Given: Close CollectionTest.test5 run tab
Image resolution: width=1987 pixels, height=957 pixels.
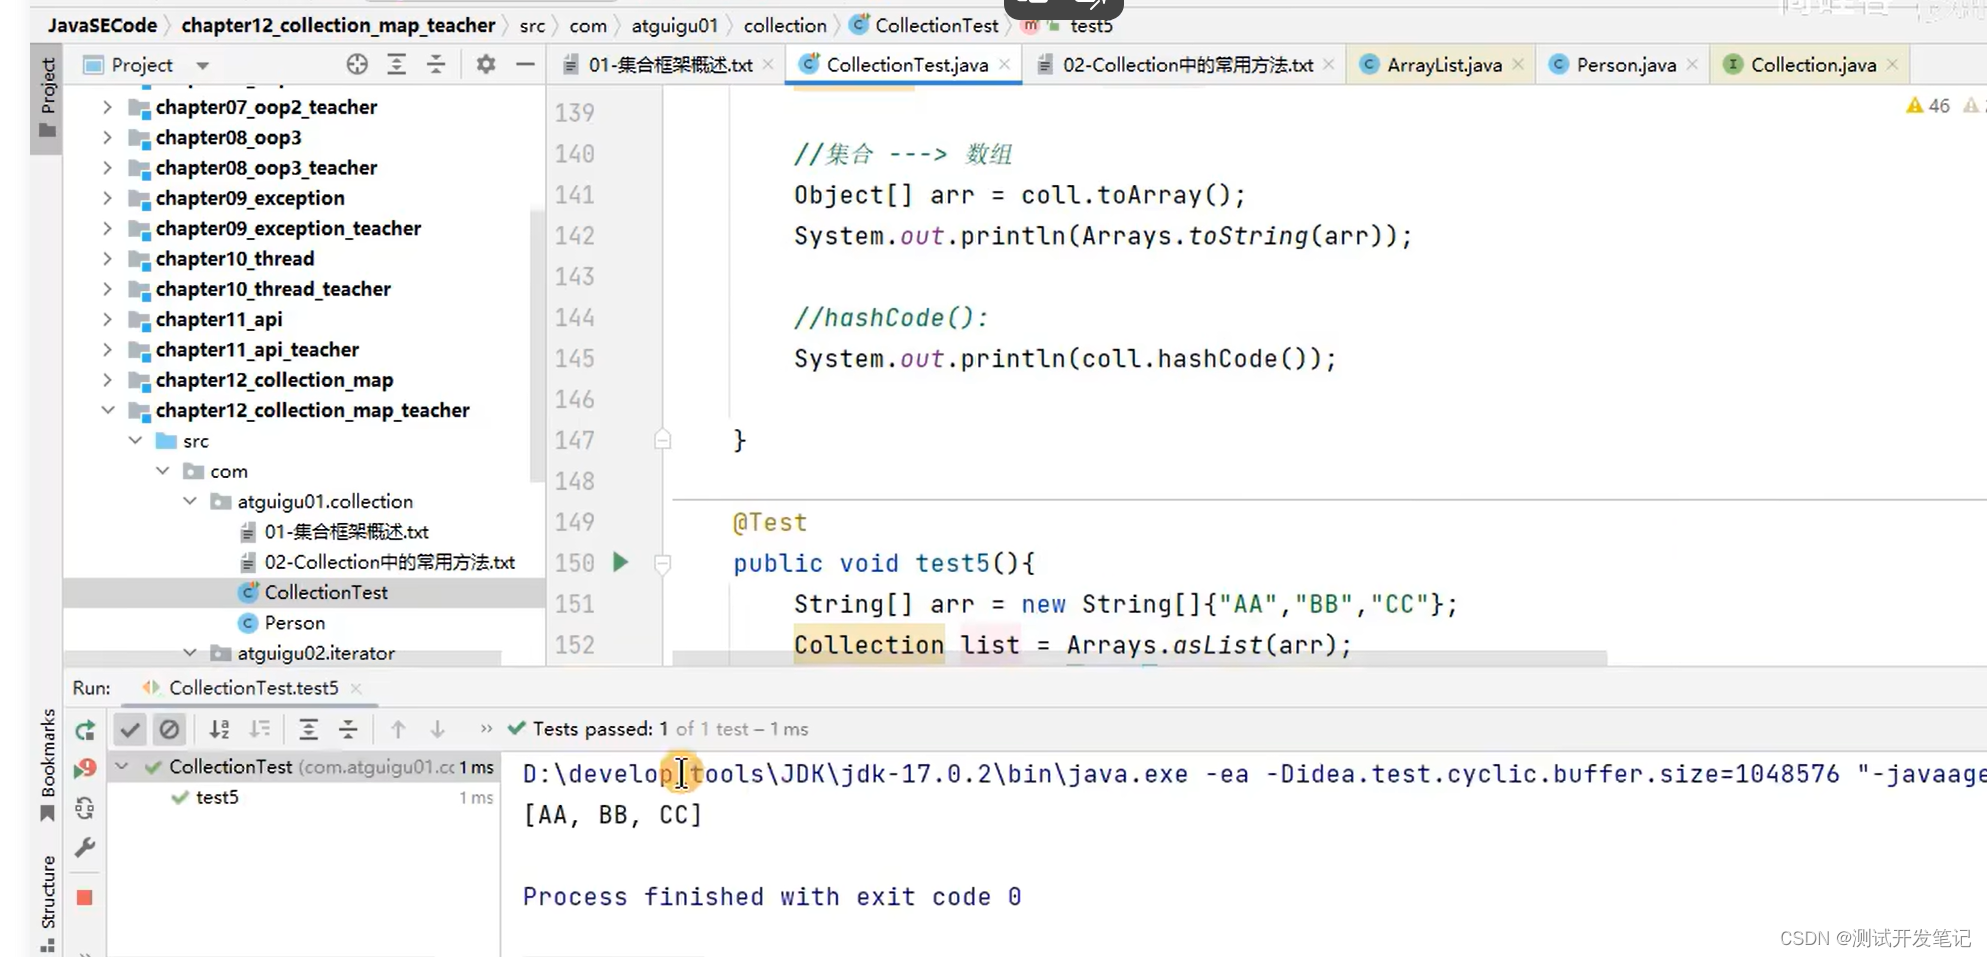Looking at the screenshot, I should click(x=356, y=688).
